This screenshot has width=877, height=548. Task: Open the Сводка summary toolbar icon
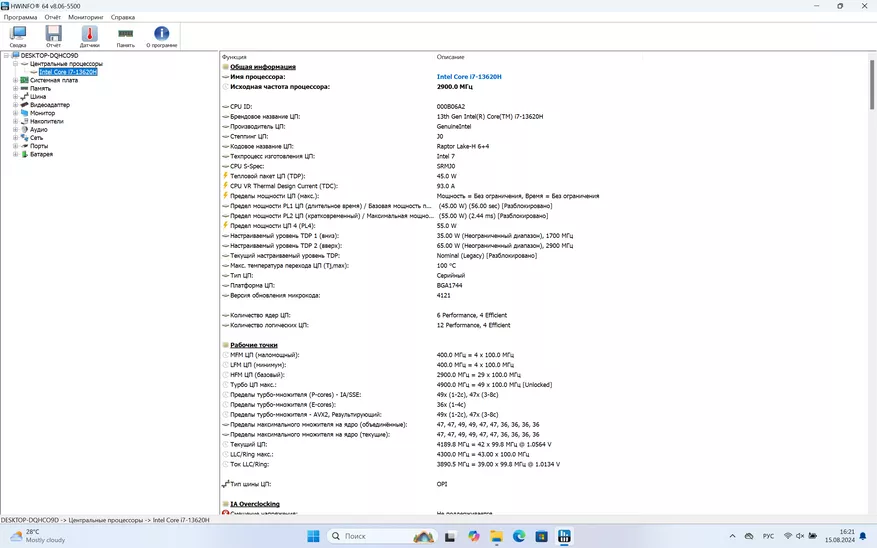18,36
